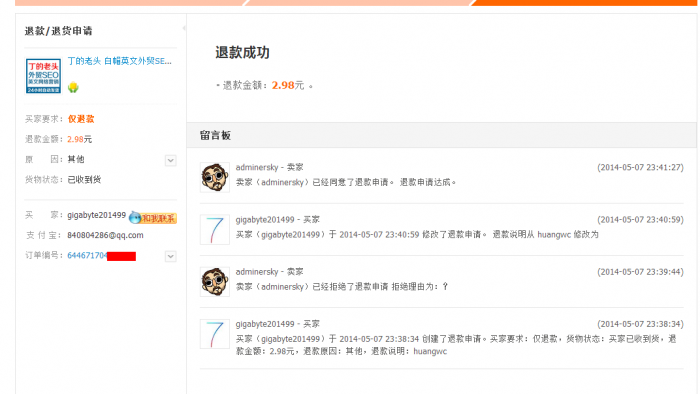Click message text 已经同意了退款申请
700x394 pixels.
[350, 182]
